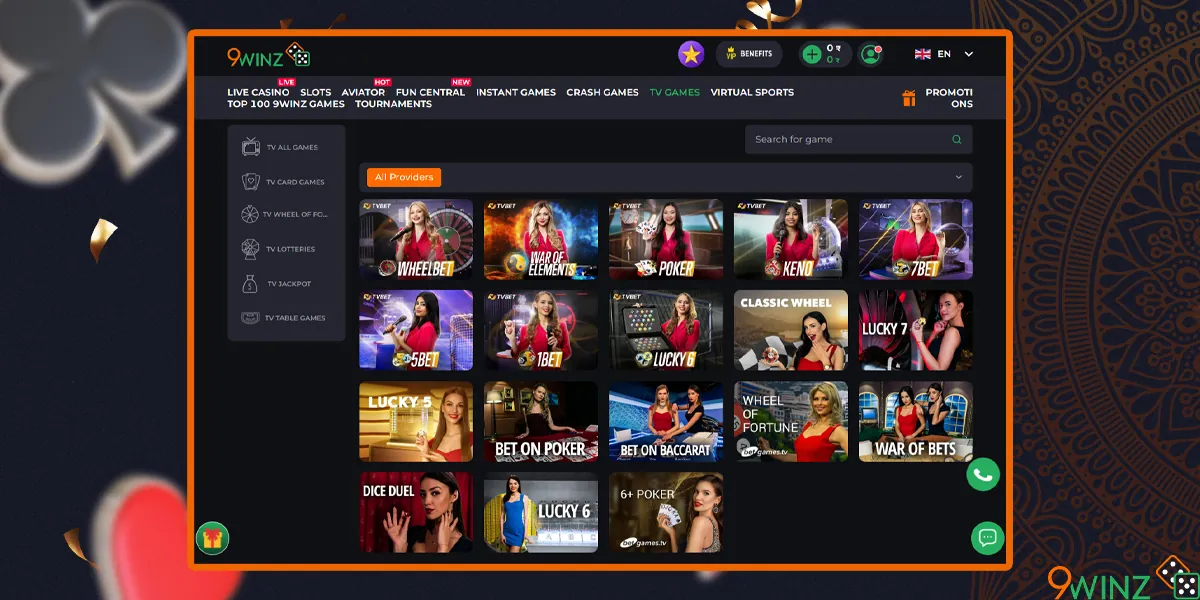Screen dimensions: 1200x600
Task: Open the Dice Duel game thumbnail
Action: 416,512
